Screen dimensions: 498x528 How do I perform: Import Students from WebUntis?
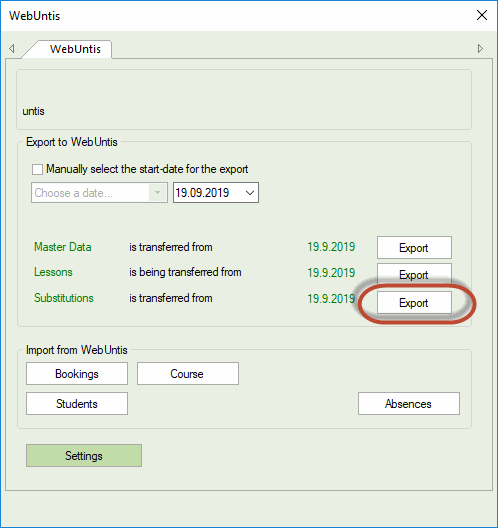[77, 403]
